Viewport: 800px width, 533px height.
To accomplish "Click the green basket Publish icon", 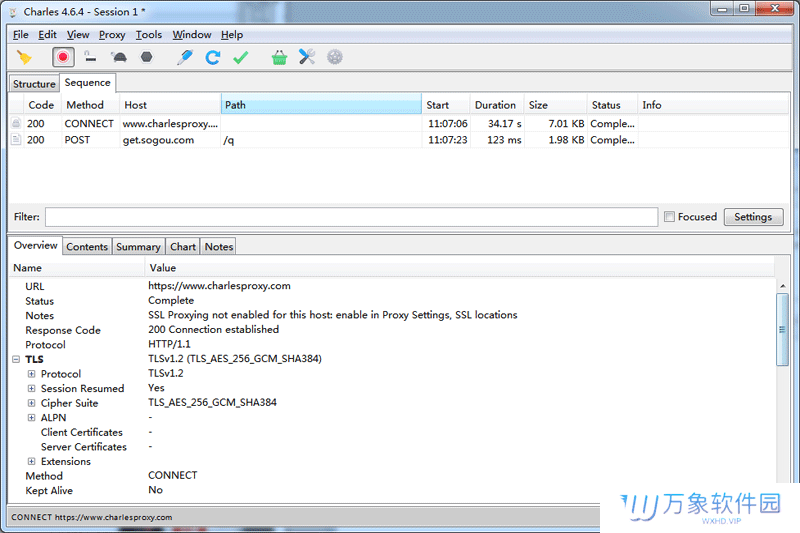I will tap(279, 57).
